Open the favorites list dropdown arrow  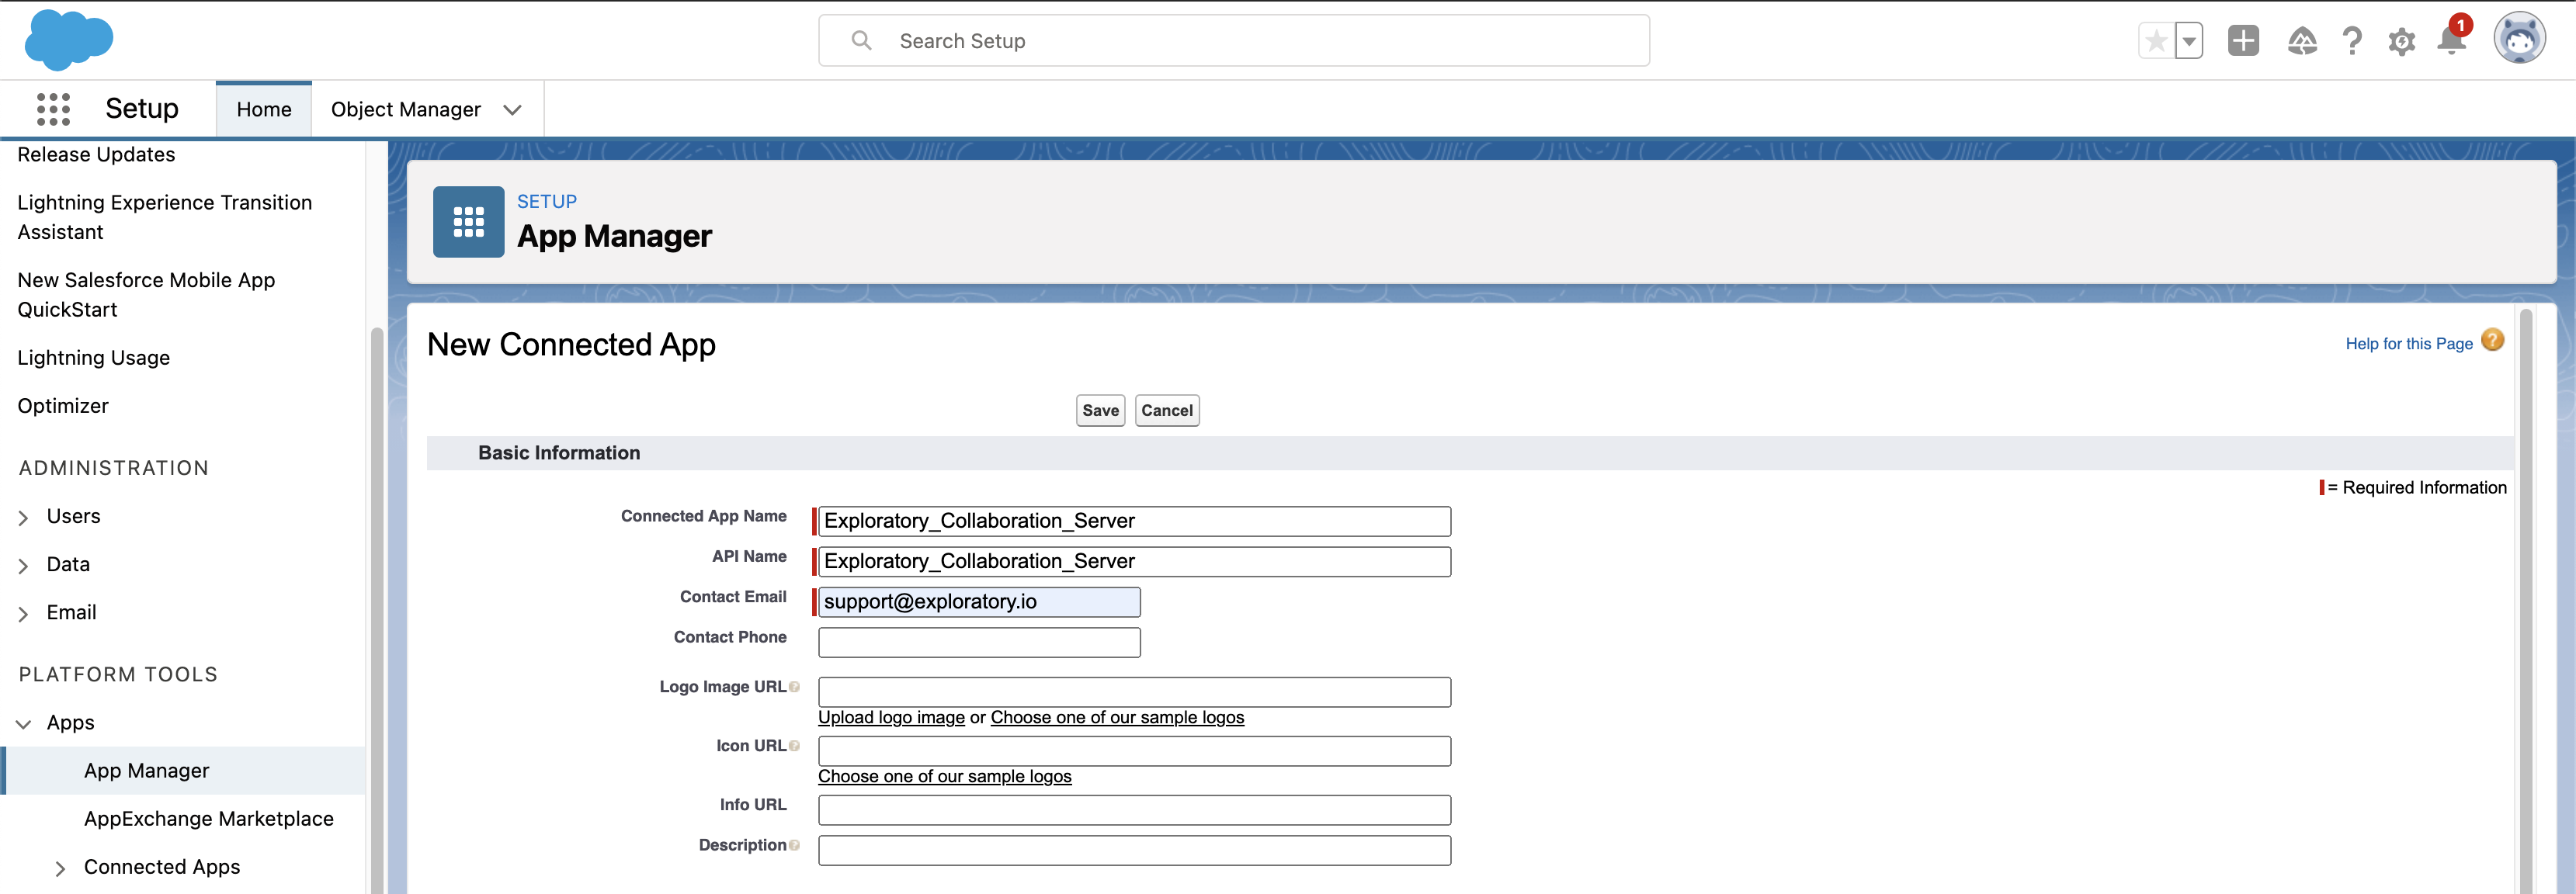(x=2189, y=41)
